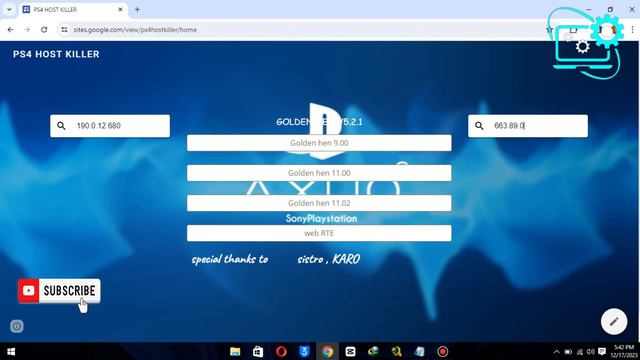The width and height of the screenshot is (640, 360).
Task: Open Opera browser from taskbar
Action: pyautogui.click(x=281, y=351)
